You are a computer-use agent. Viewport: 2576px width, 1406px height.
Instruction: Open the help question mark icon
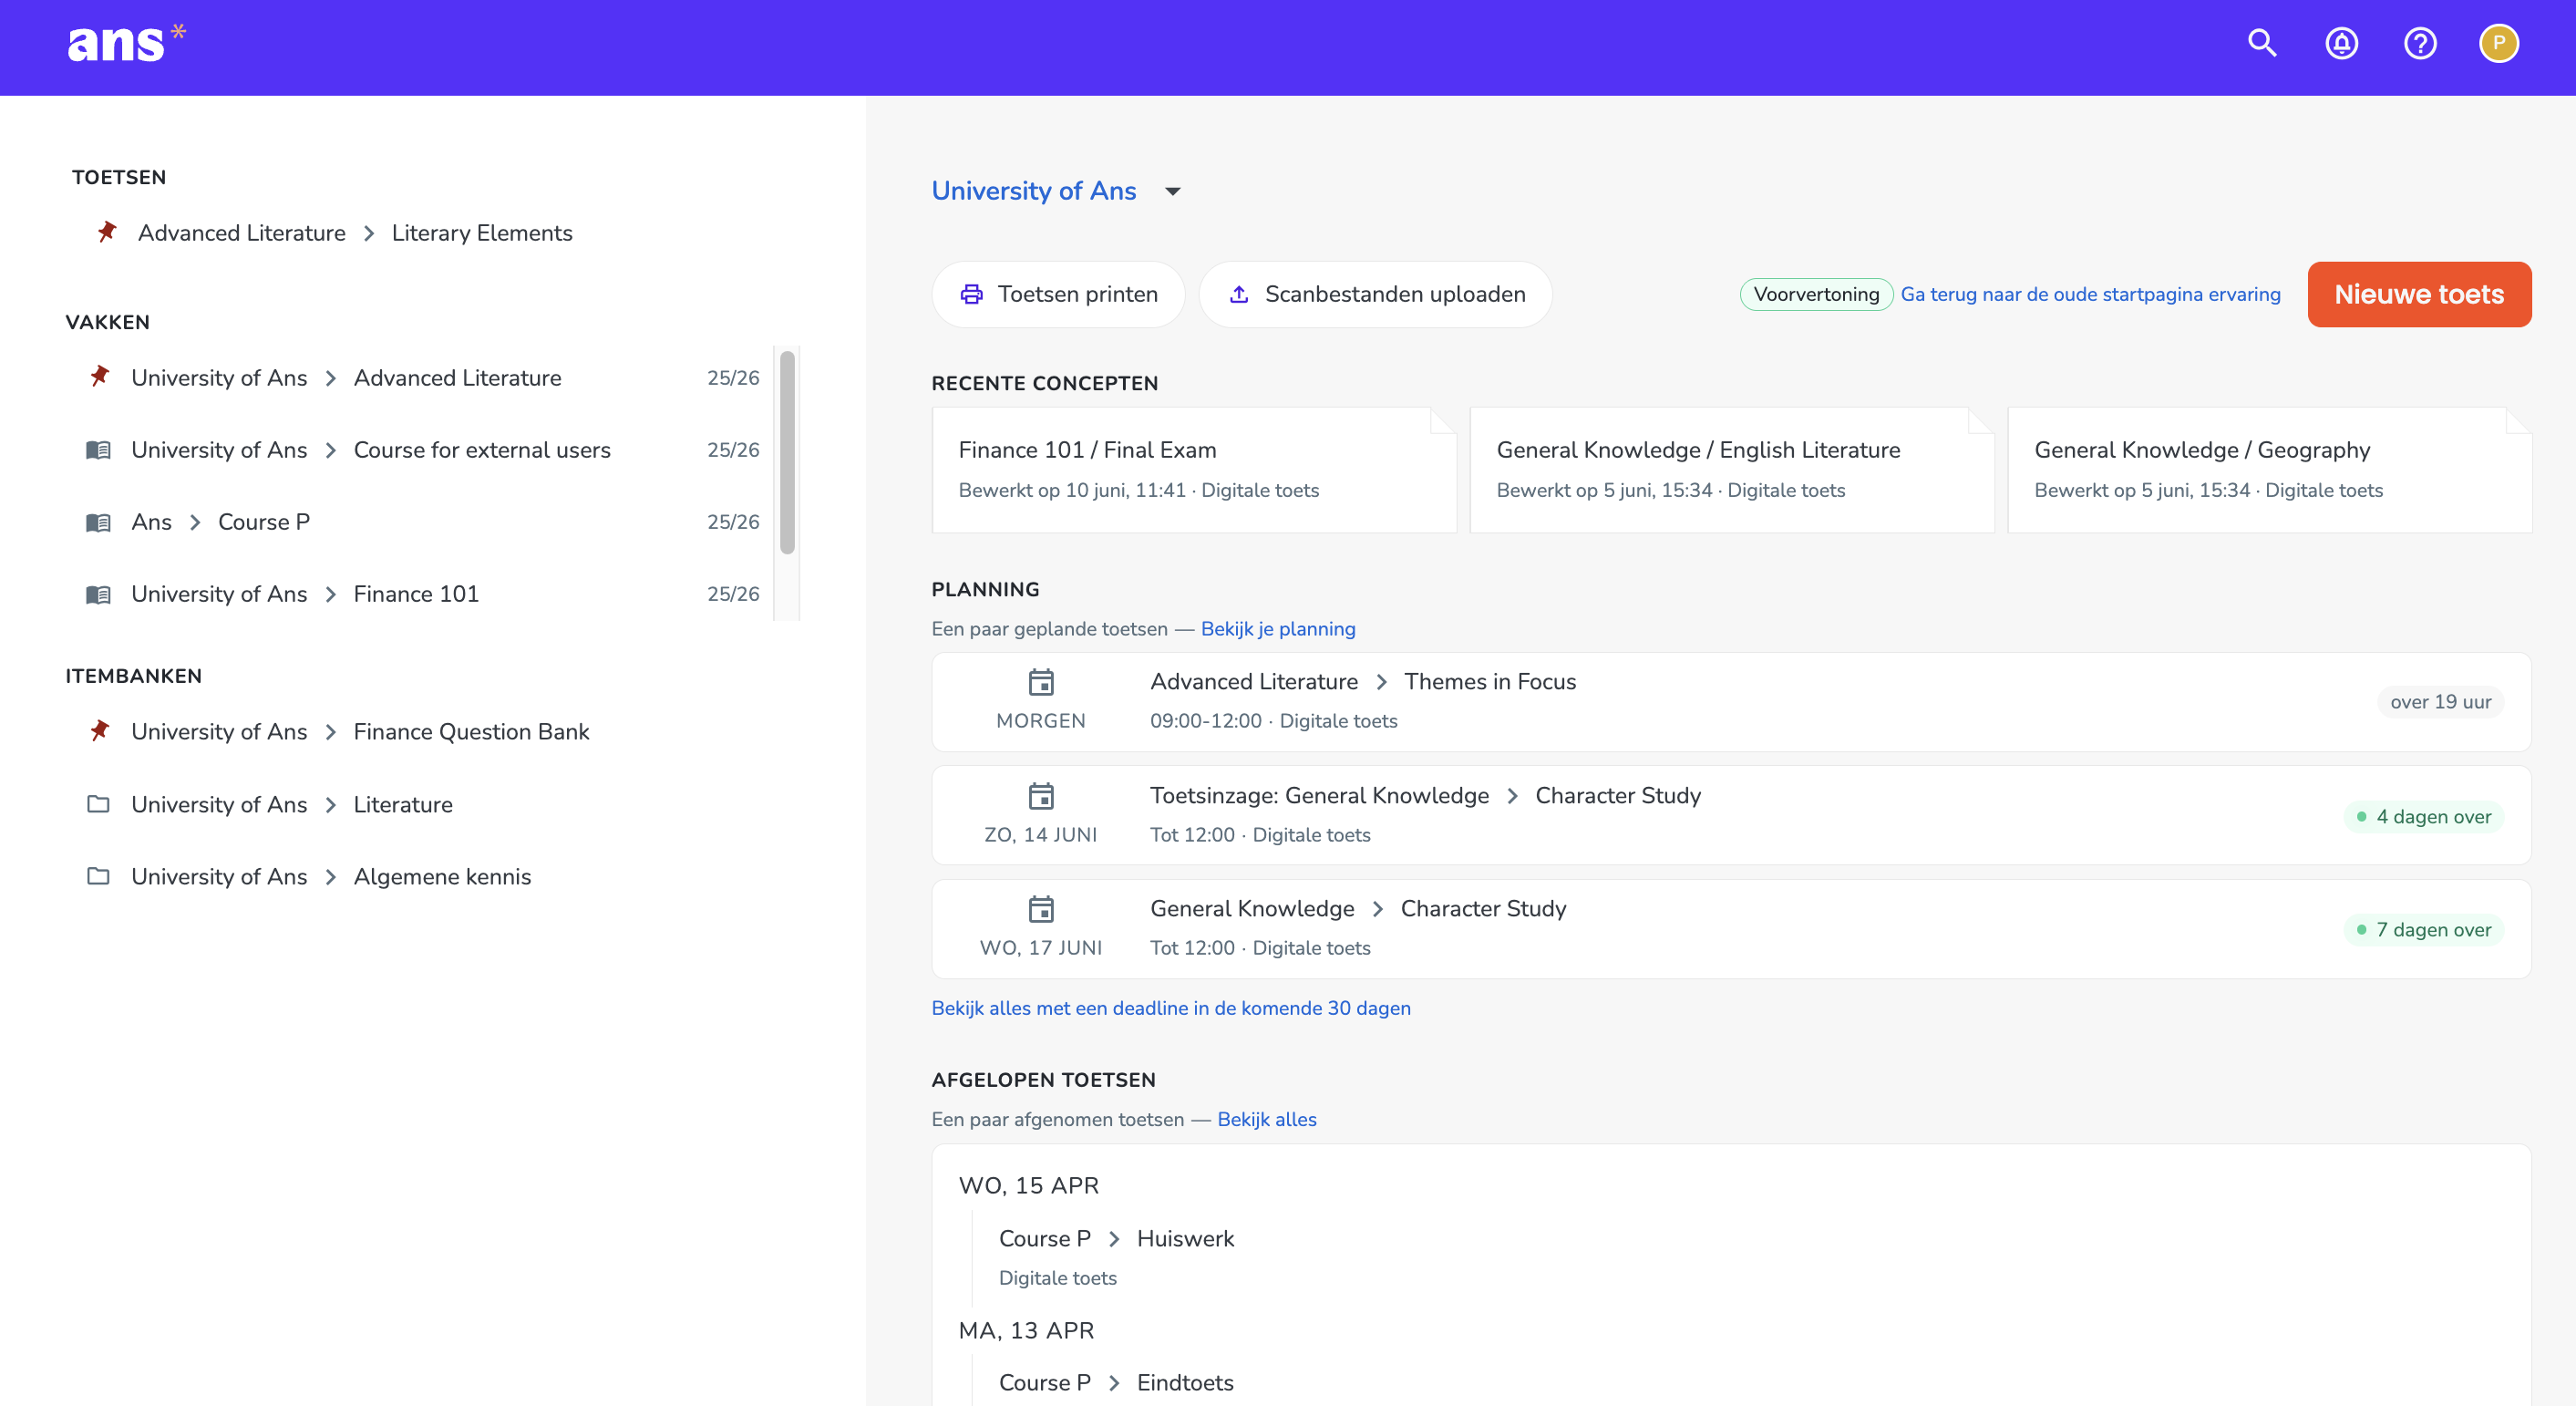(2420, 43)
